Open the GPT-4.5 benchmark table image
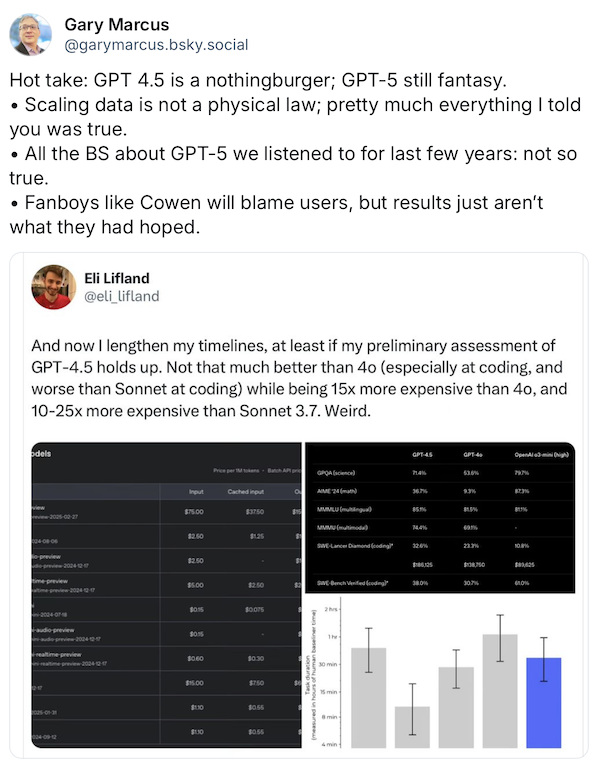Viewport: 600px width, 768px height. [440, 517]
